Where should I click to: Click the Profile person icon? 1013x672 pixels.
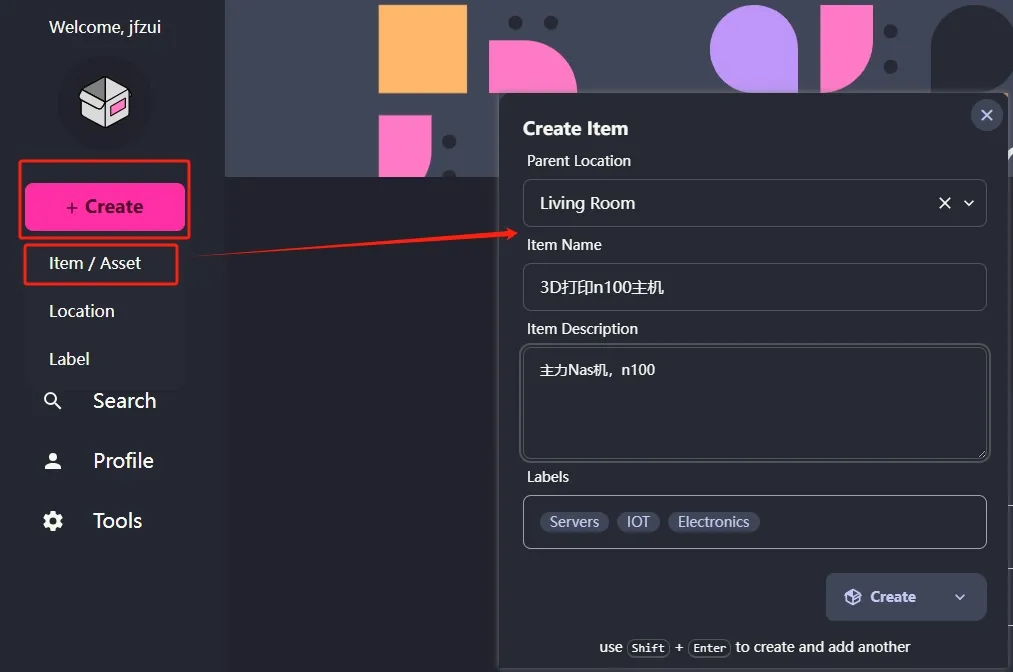[x=53, y=461]
